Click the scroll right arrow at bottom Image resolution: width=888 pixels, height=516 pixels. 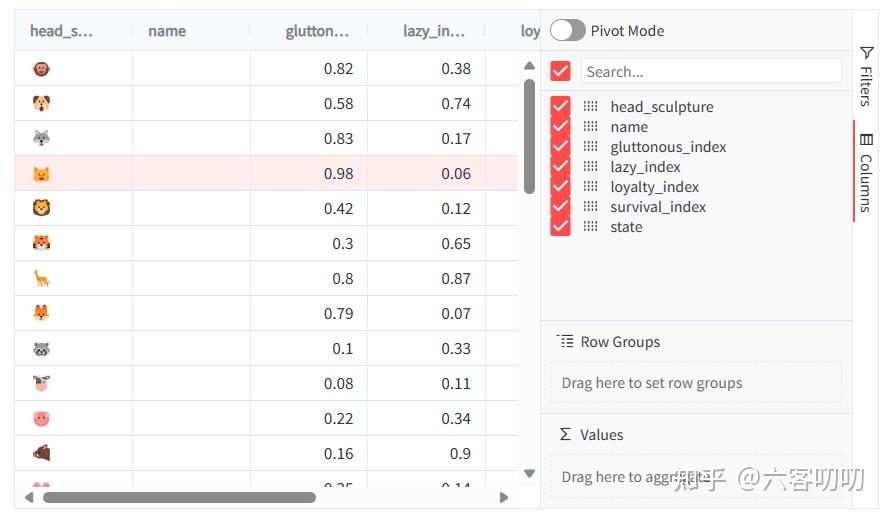[503, 497]
